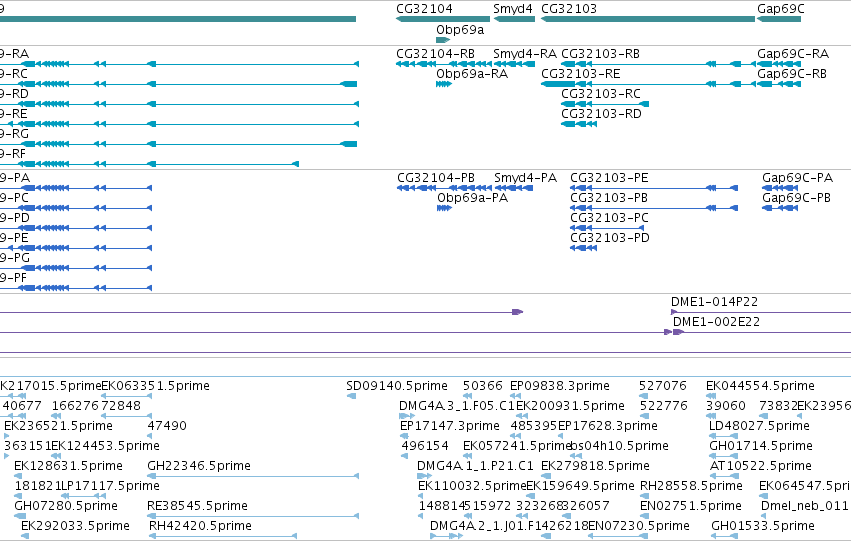This screenshot has width=851, height=541.
Task: Select protein Obp69a-PA label
Action: pyautogui.click(x=473, y=198)
